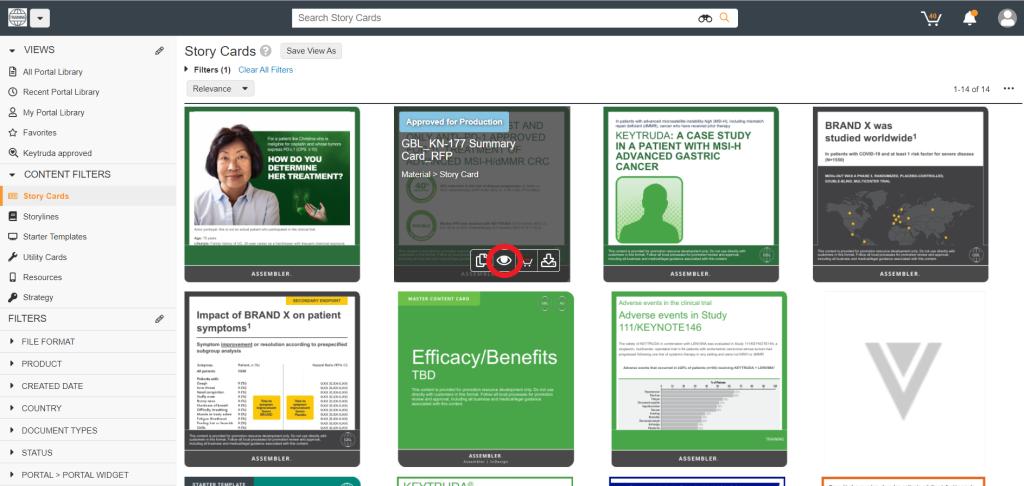The width and height of the screenshot is (1024, 486).
Task: Click the copy icon on GBL_KN-177 card
Action: pyautogui.click(x=481, y=261)
